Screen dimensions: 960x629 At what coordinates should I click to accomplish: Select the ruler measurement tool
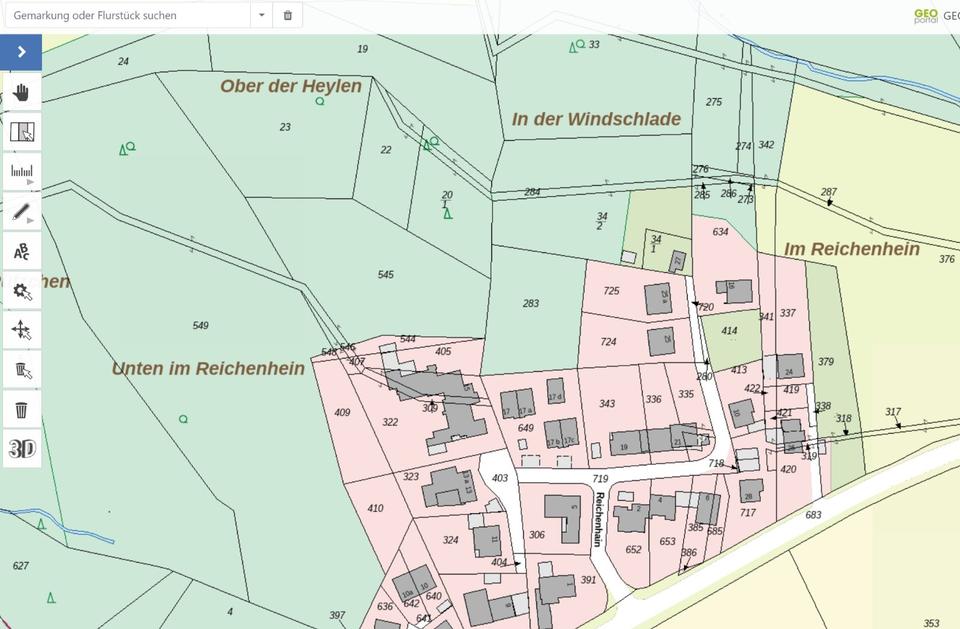(21, 170)
